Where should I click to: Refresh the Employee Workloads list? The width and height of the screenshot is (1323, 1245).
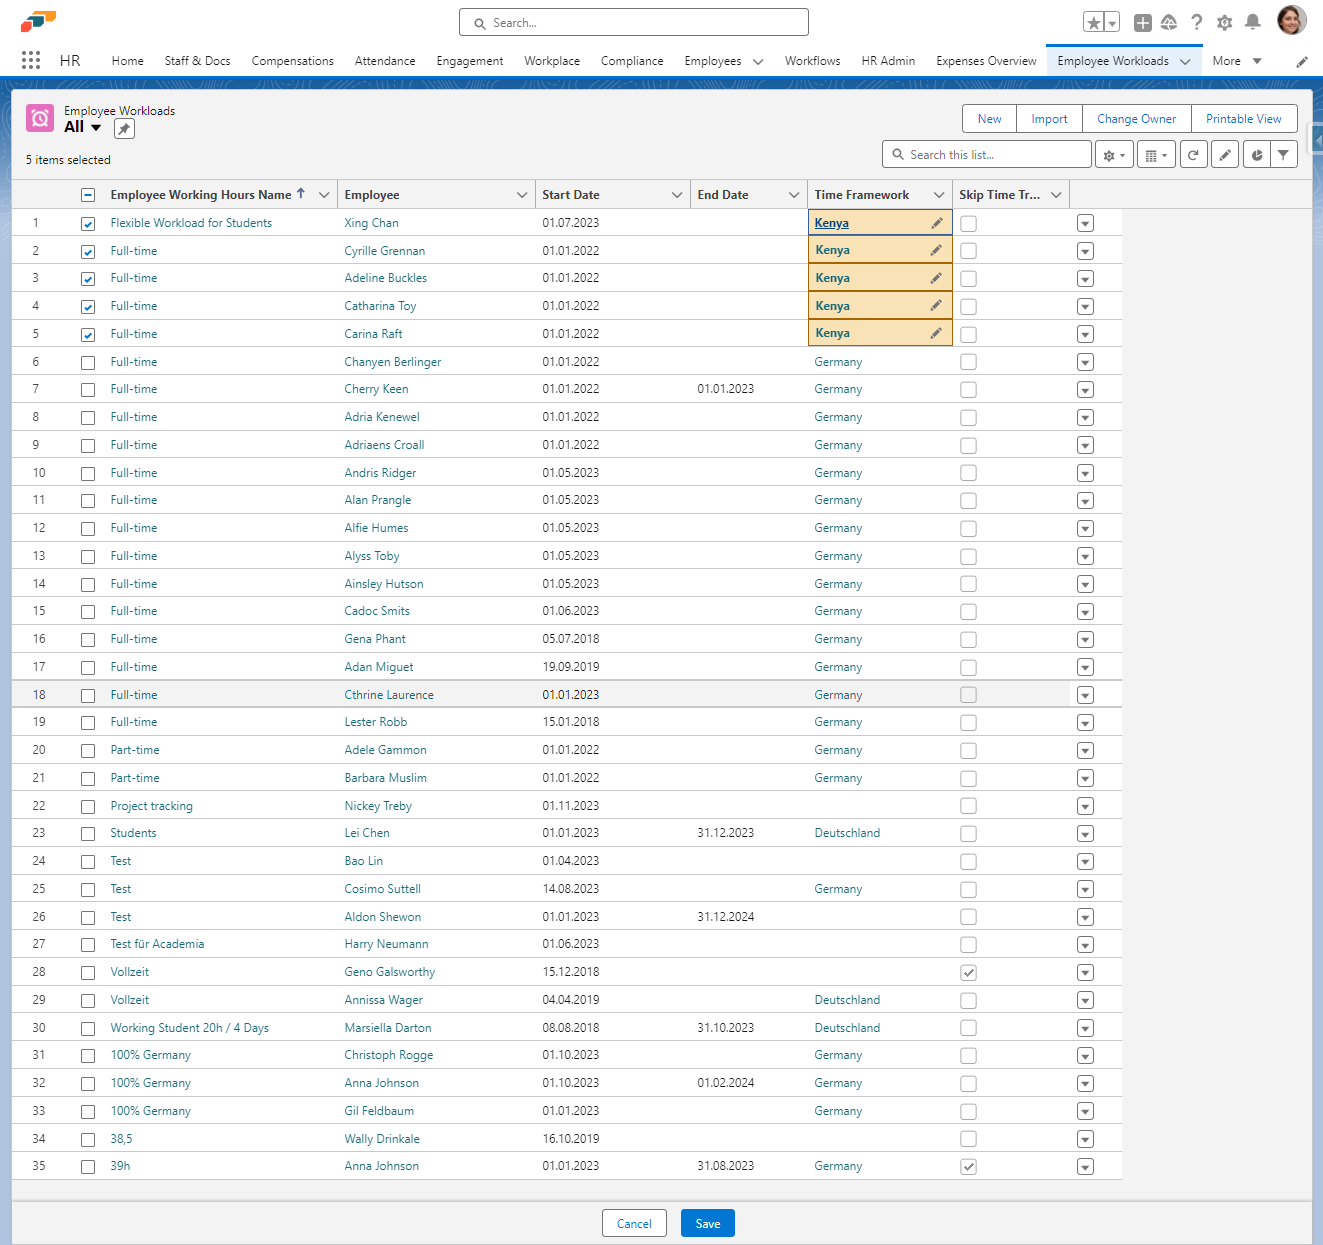pyautogui.click(x=1193, y=155)
